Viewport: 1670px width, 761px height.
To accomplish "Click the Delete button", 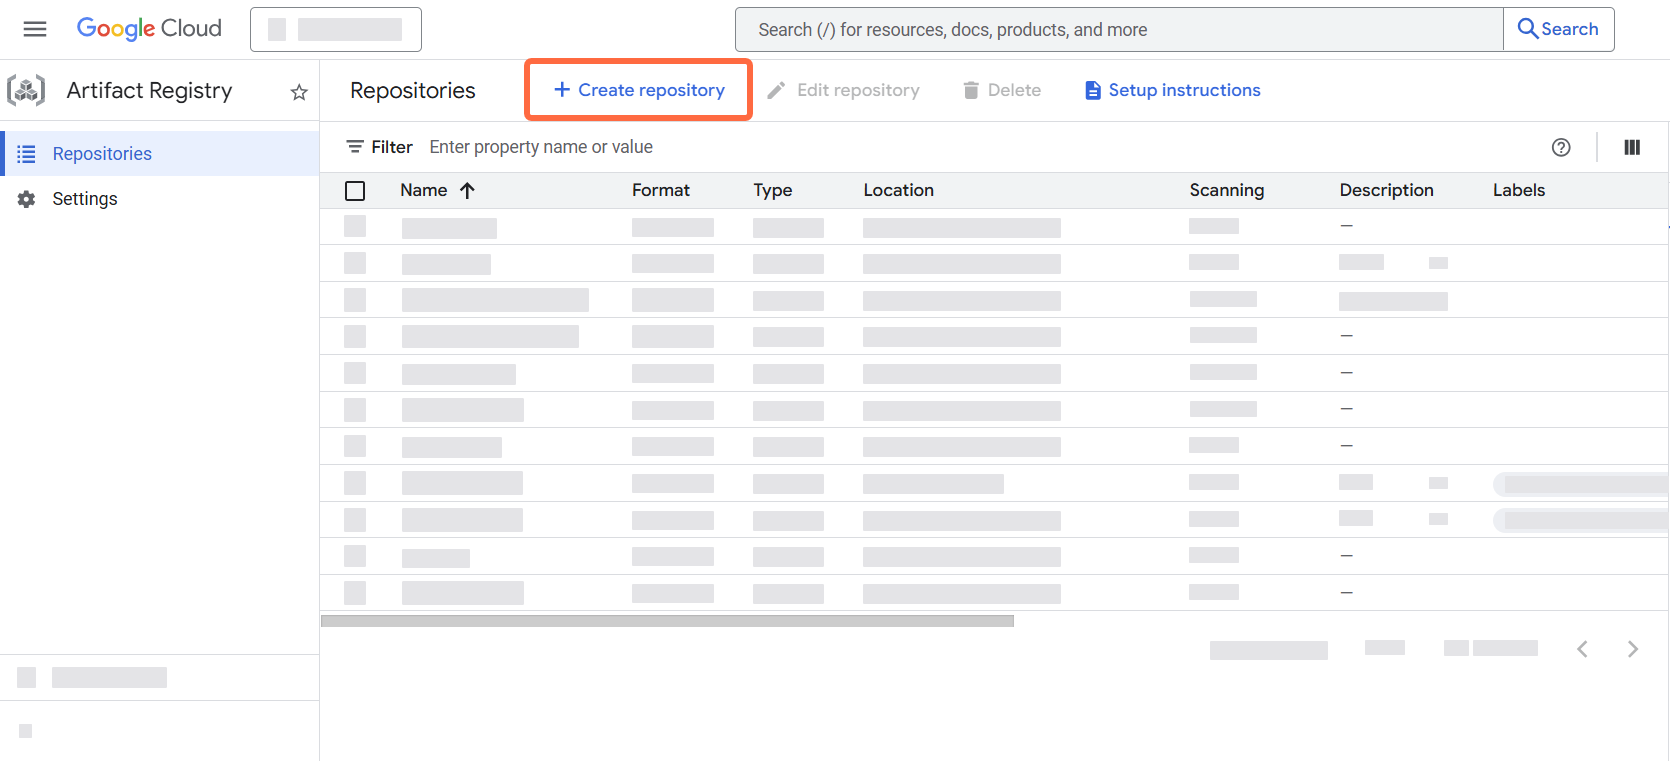I will (1002, 90).
